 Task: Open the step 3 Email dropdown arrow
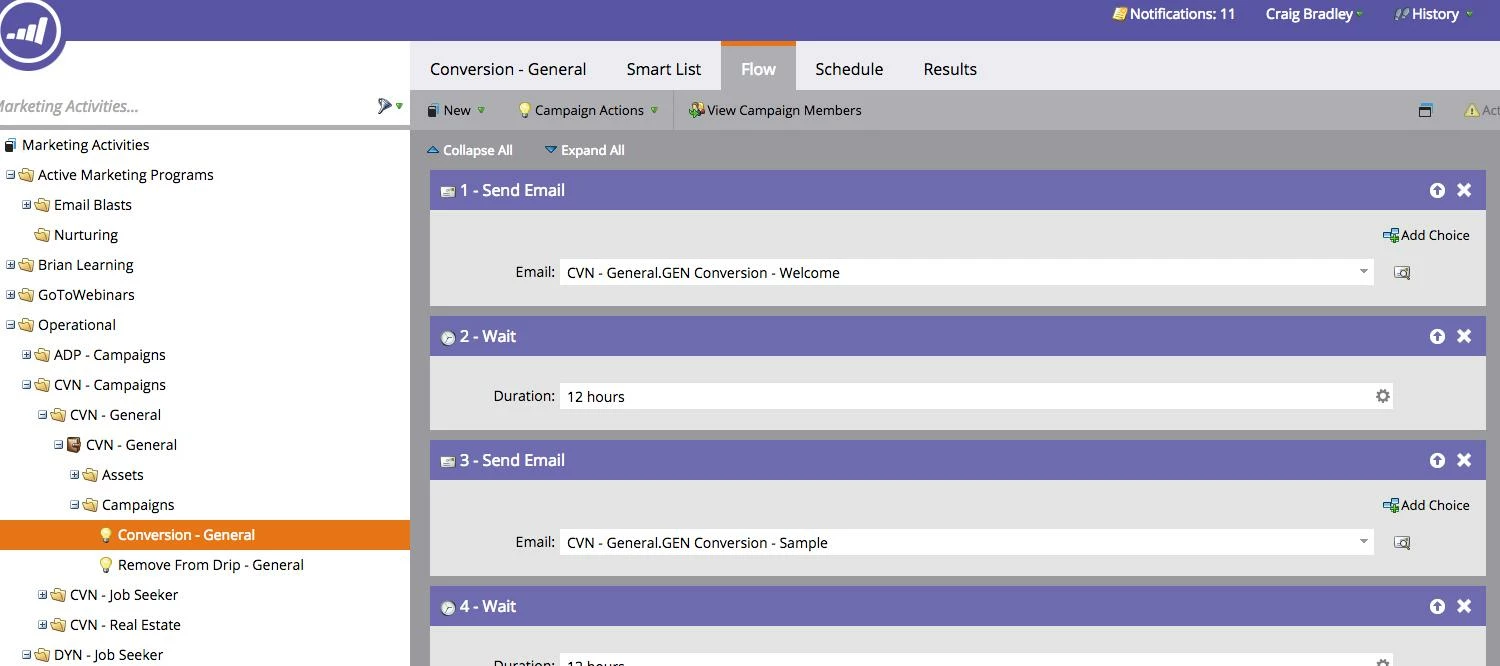pos(1364,542)
